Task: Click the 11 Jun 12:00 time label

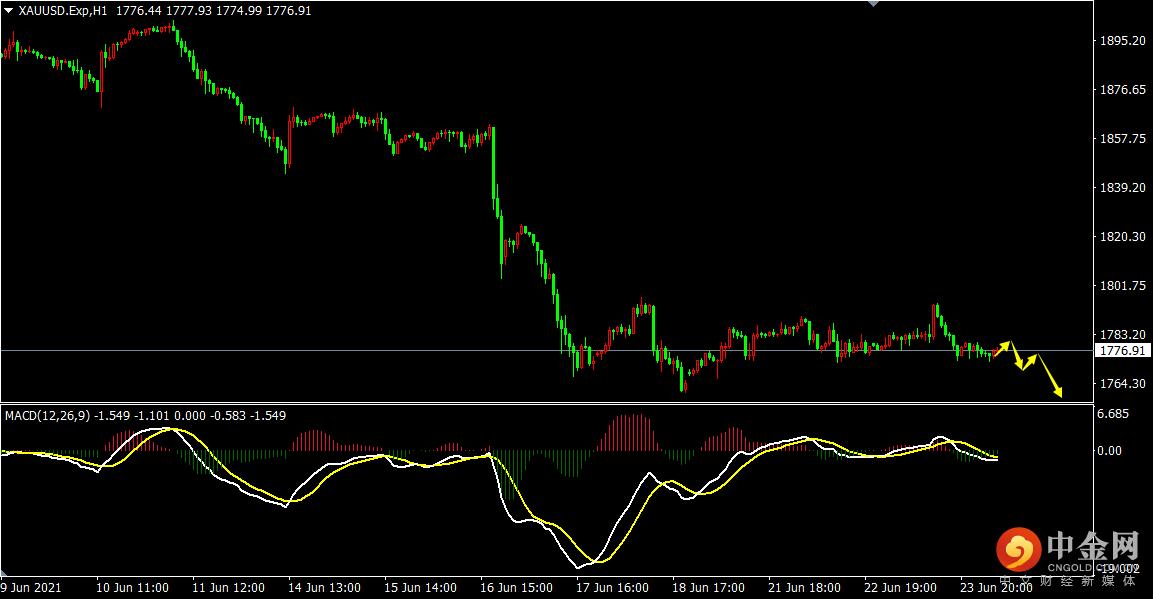Action: point(229,588)
